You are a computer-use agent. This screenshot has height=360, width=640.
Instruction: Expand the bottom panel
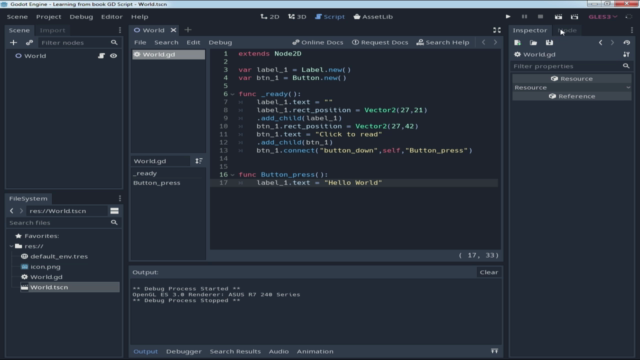click(494, 351)
